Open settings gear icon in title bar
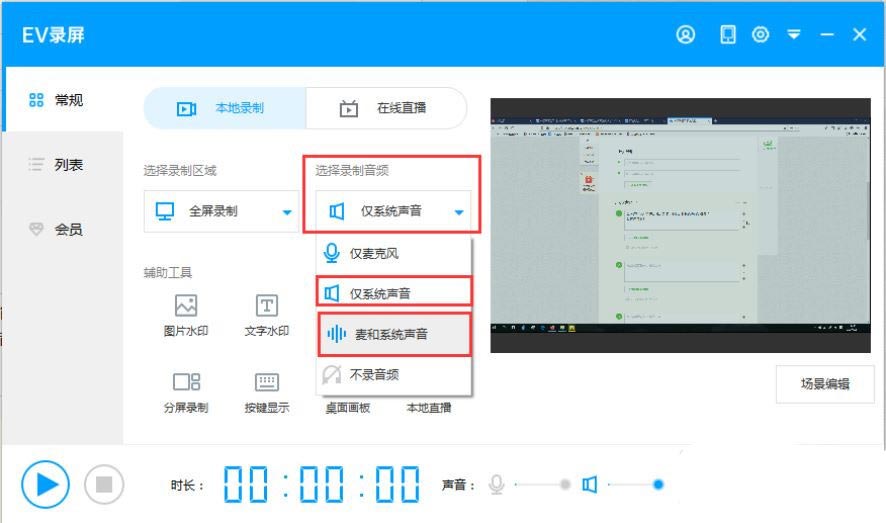The width and height of the screenshot is (886, 523). 761,34
